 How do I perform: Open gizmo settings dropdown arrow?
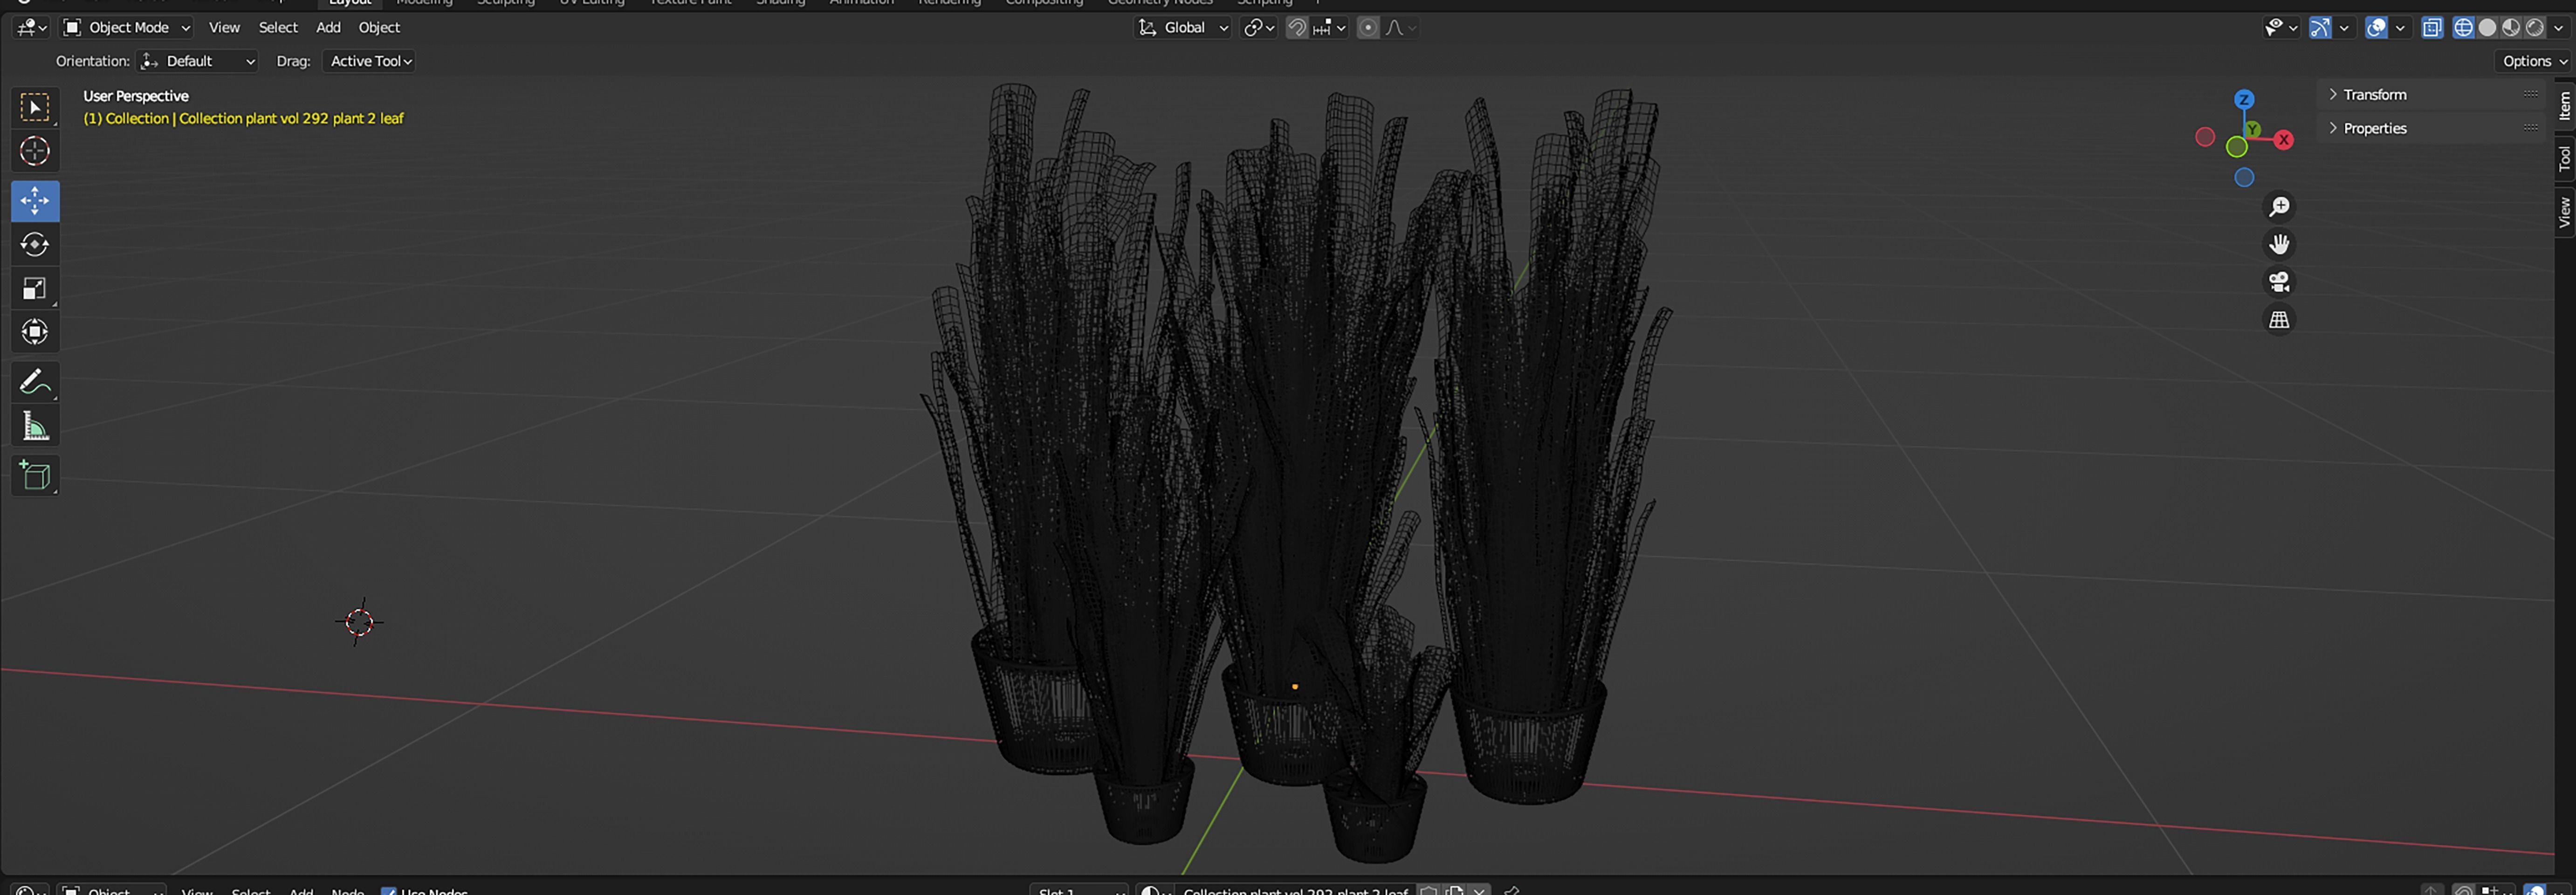click(x=2344, y=28)
